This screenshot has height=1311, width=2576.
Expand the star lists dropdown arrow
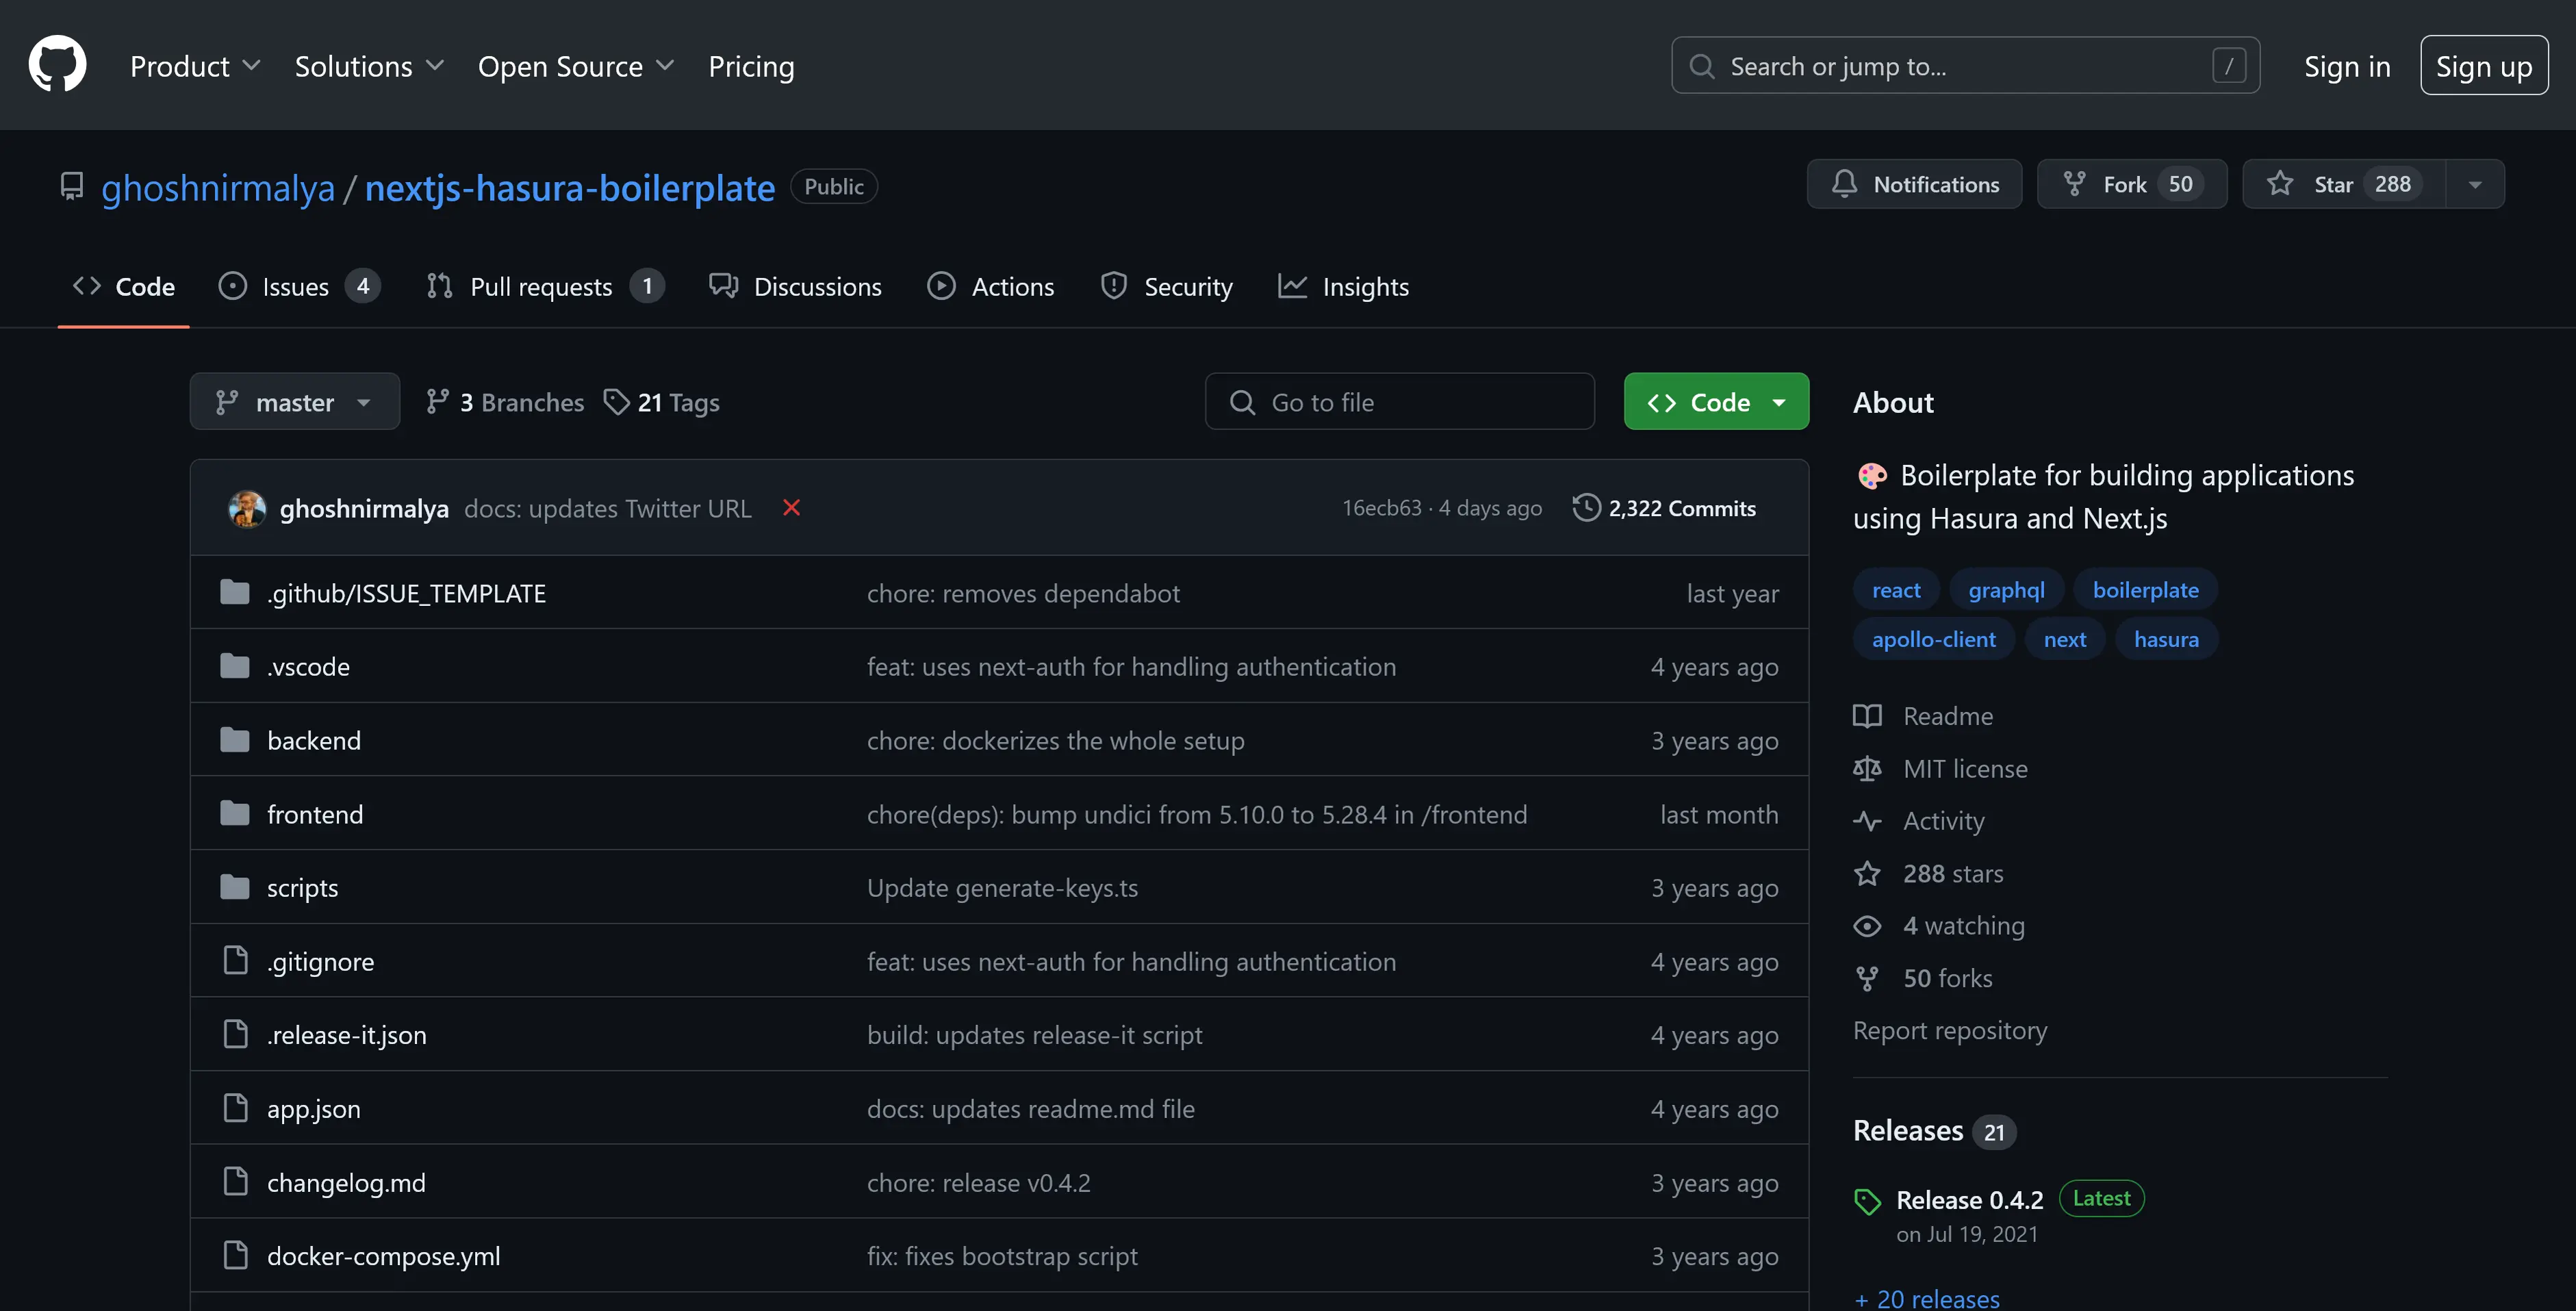(x=2475, y=184)
